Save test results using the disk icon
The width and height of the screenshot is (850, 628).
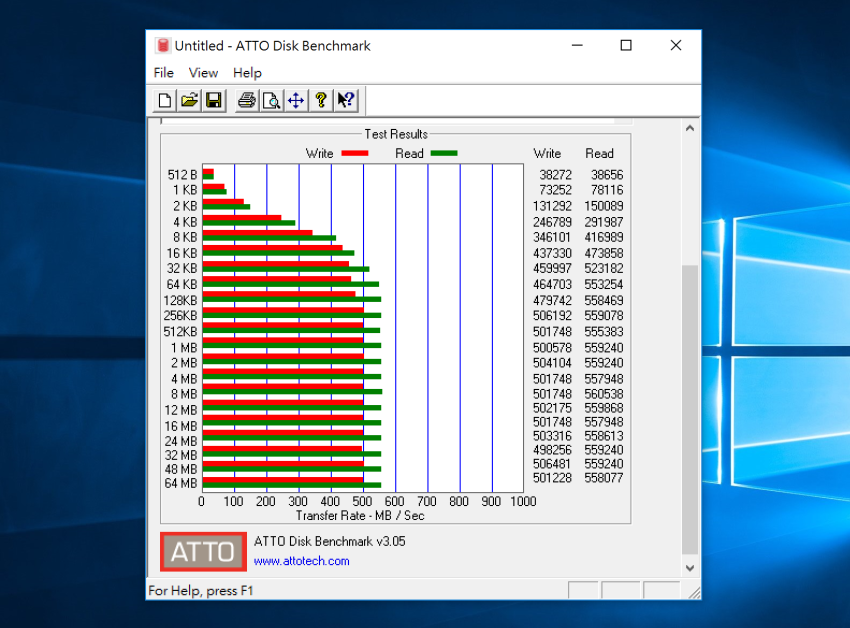tap(213, 100)
